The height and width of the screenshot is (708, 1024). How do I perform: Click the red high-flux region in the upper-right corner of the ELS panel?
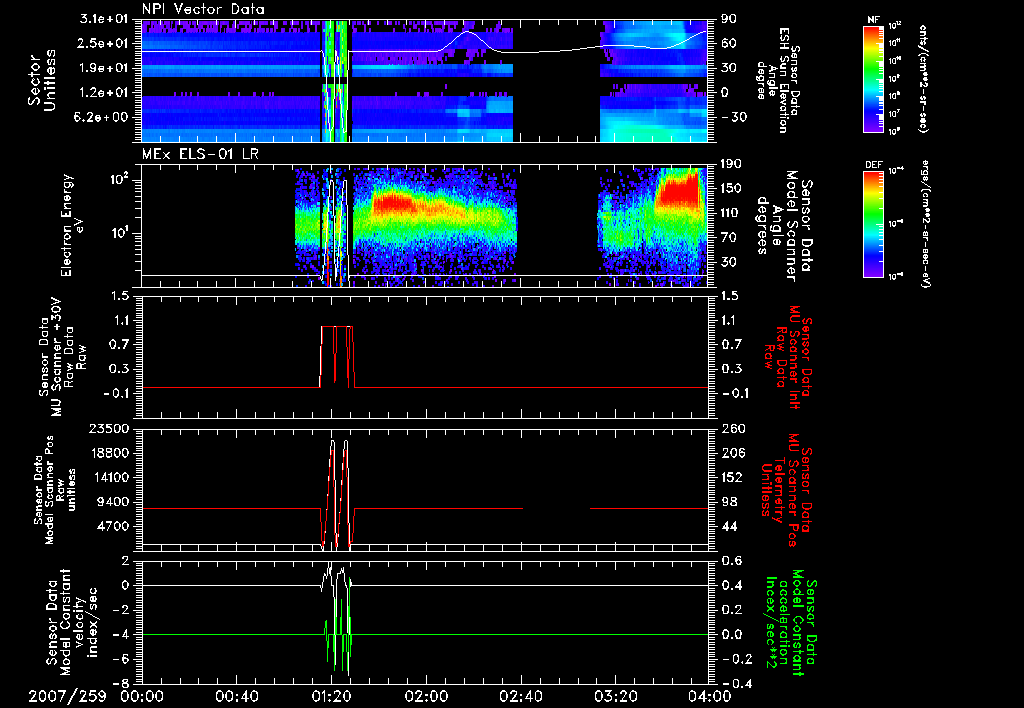(679, 189)
